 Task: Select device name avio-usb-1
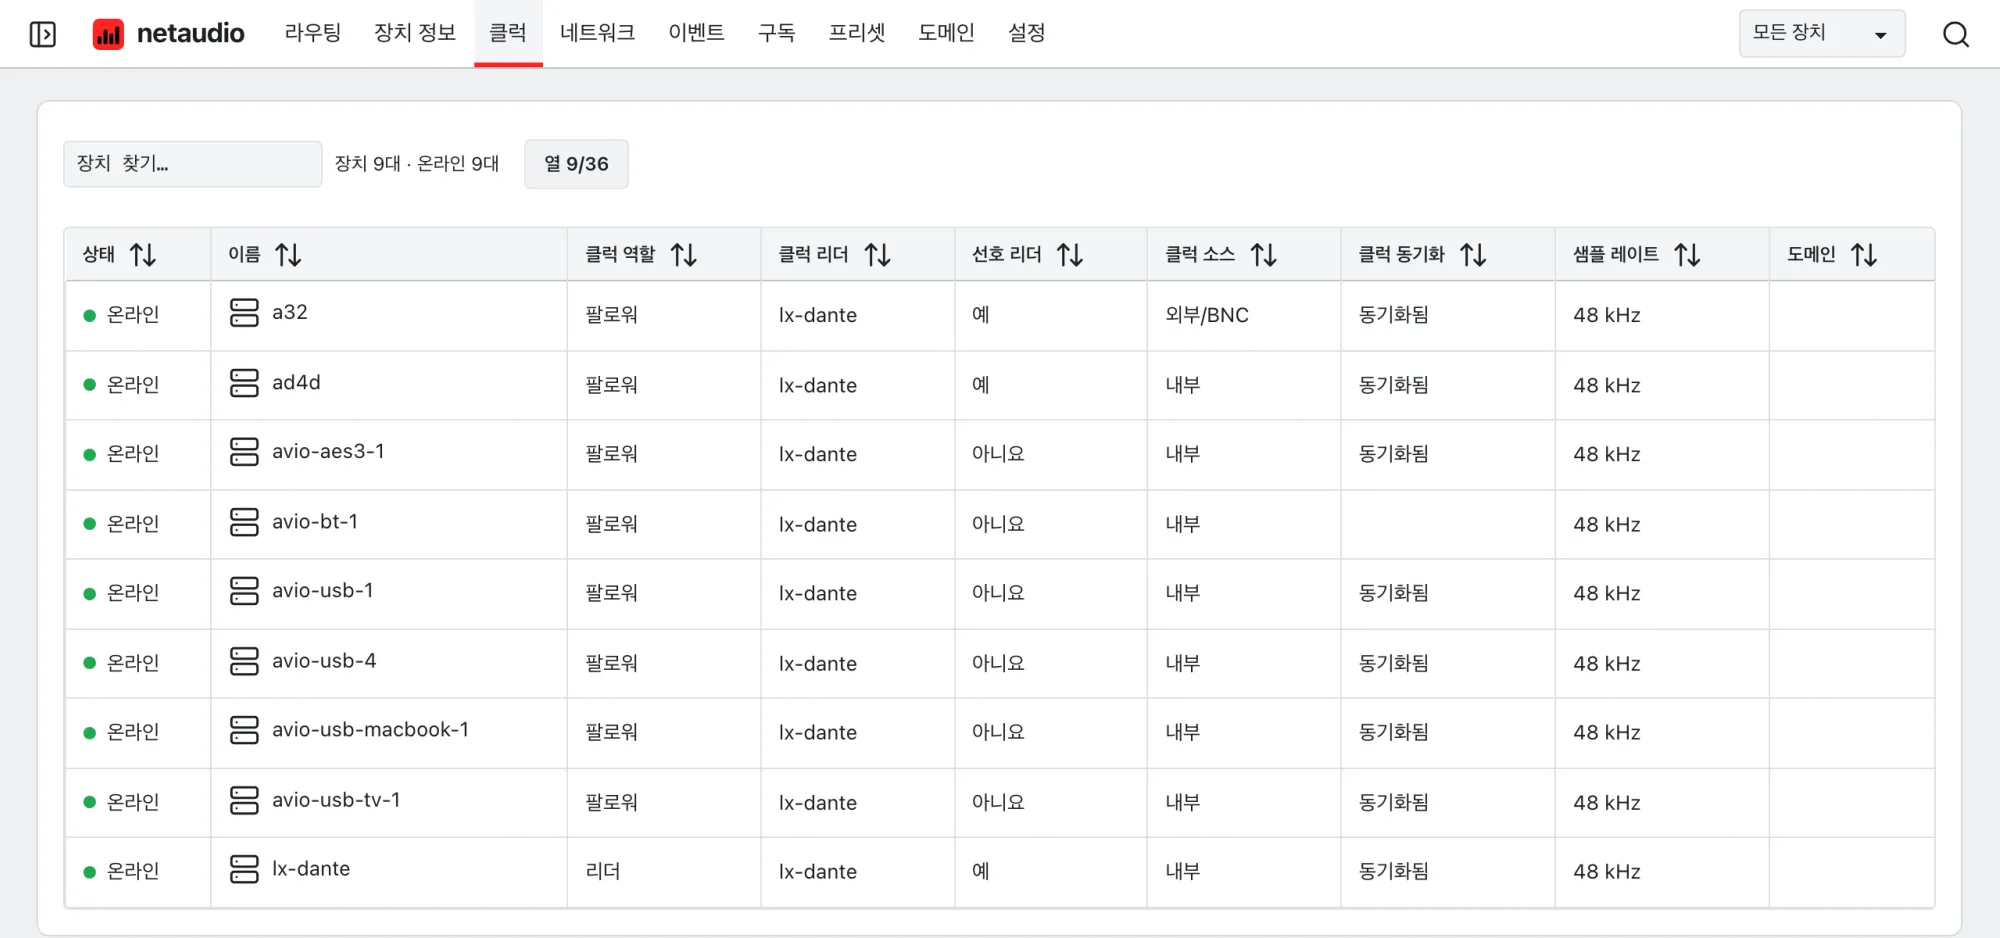(323, 591)
